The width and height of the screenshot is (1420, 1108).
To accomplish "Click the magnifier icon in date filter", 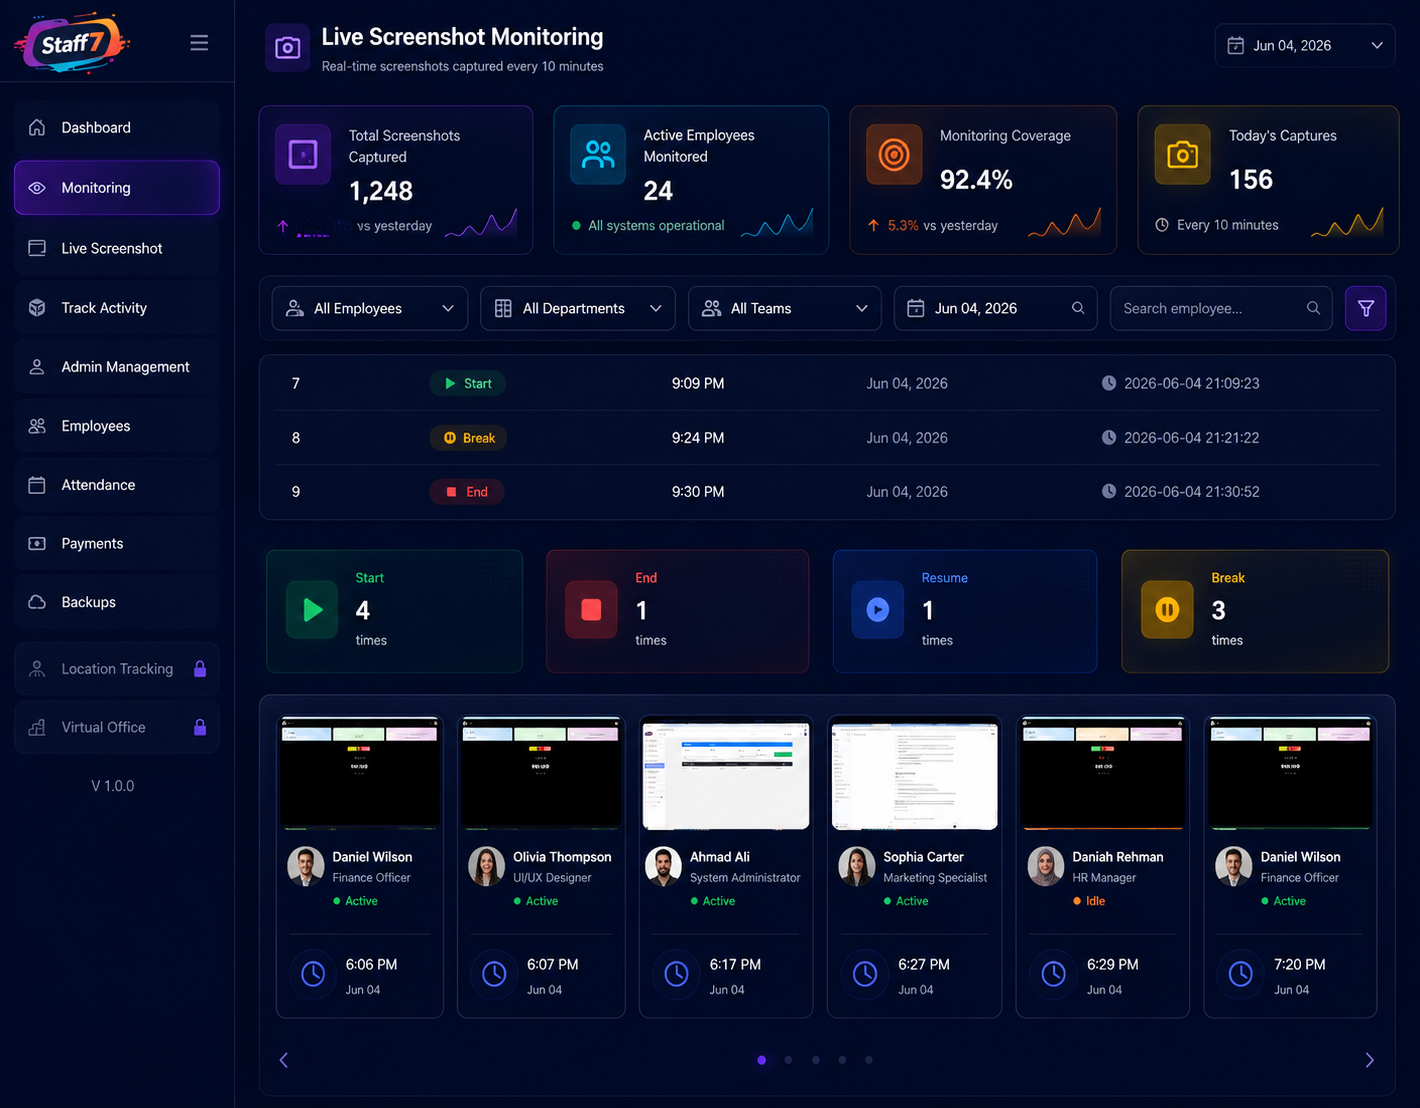I will click(1078, 308).
